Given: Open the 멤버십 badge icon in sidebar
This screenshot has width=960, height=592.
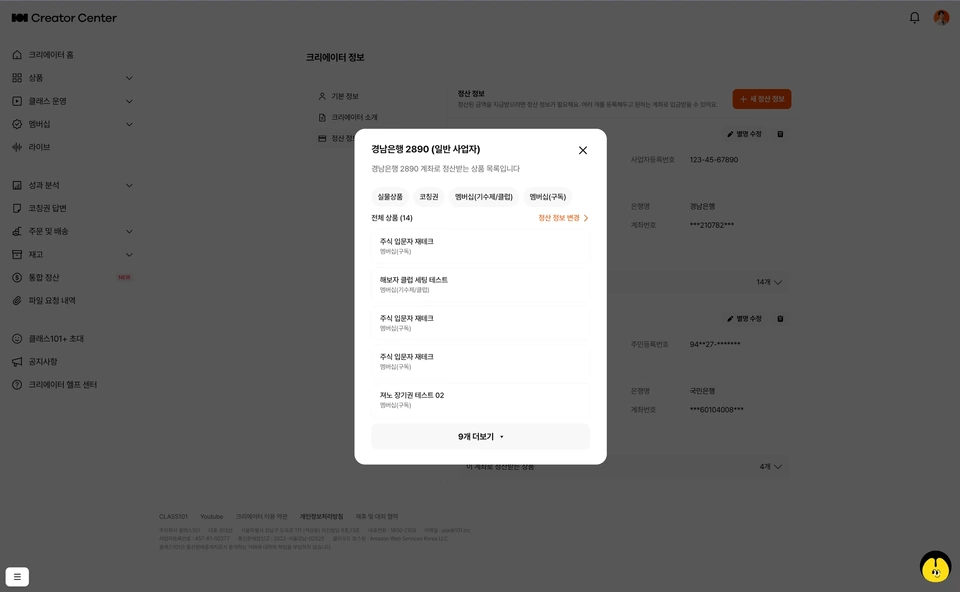Looking at the screenshot, I should [17, 124].
